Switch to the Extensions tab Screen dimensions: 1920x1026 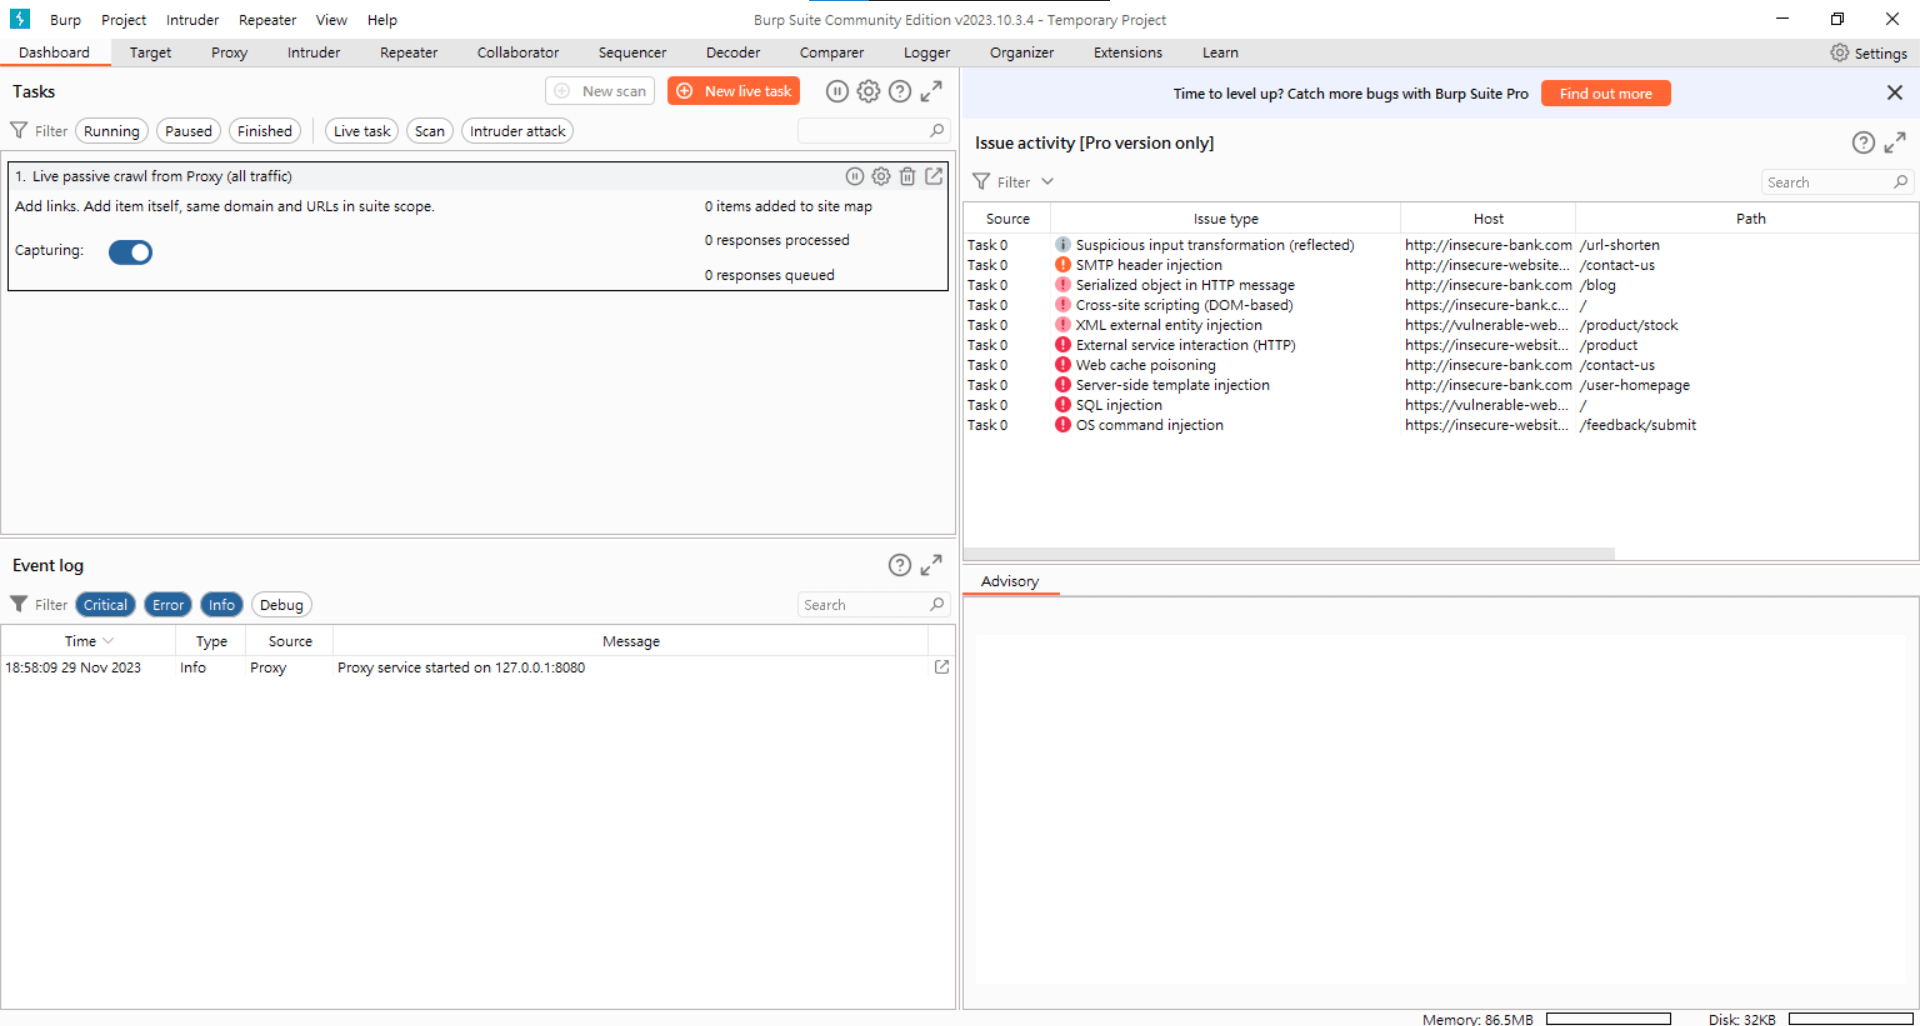pos(1128,52)
